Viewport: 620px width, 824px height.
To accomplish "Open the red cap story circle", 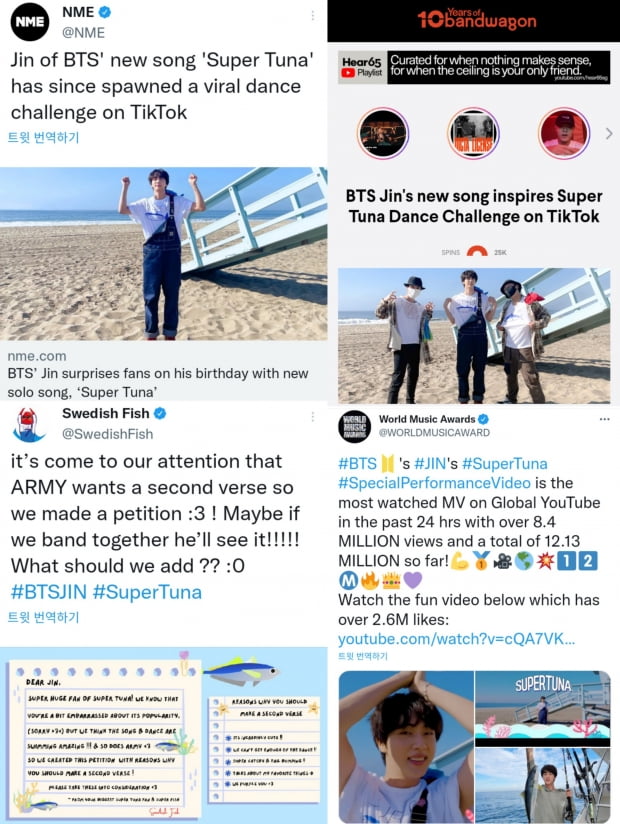I will [x=564, y=133].
